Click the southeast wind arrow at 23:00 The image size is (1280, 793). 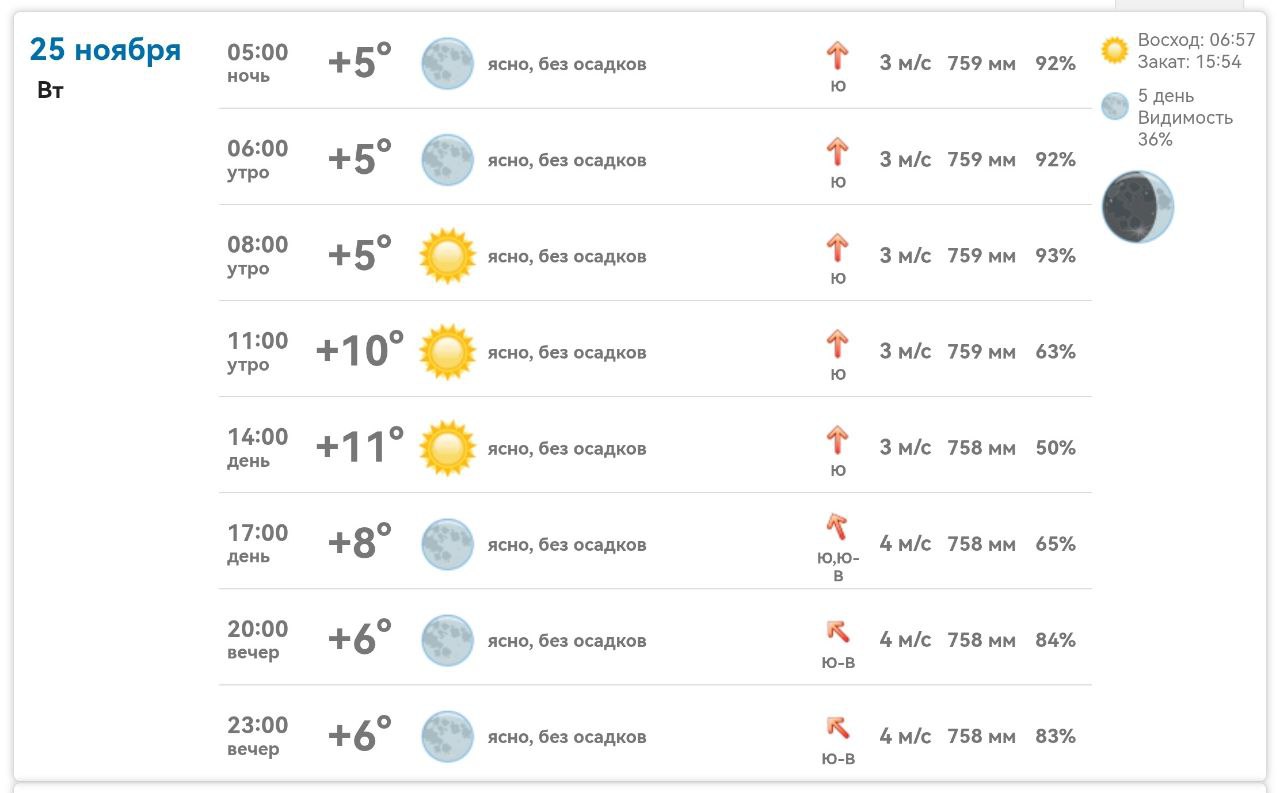click(837, 727)
